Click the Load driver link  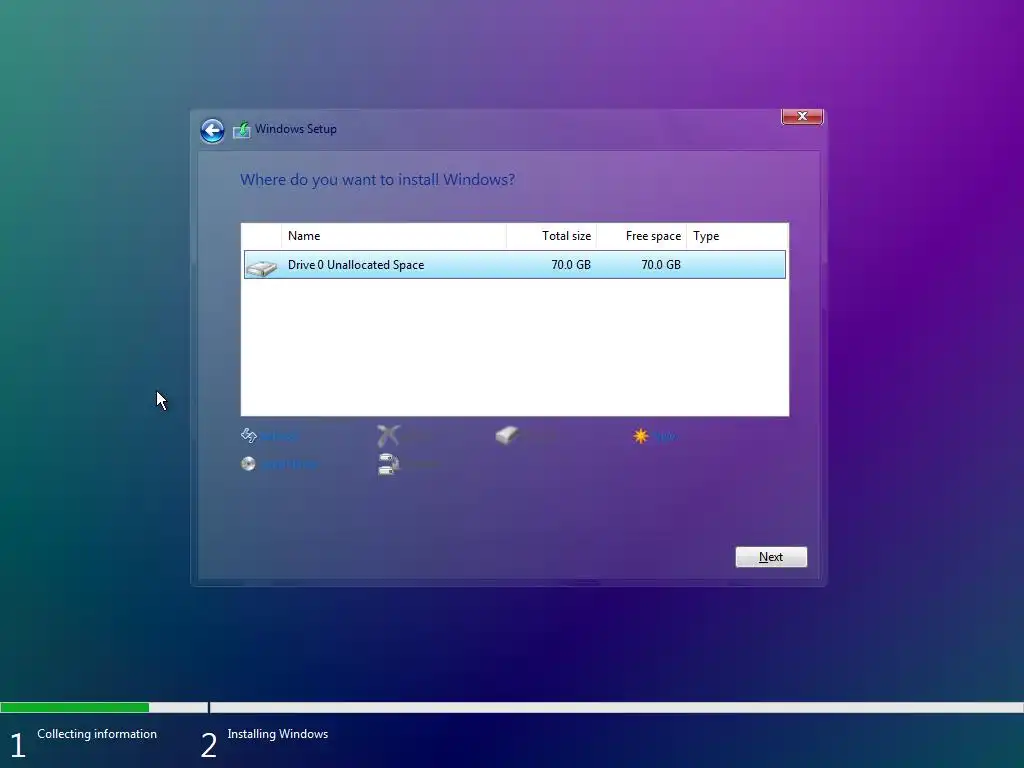click(290, 464)
